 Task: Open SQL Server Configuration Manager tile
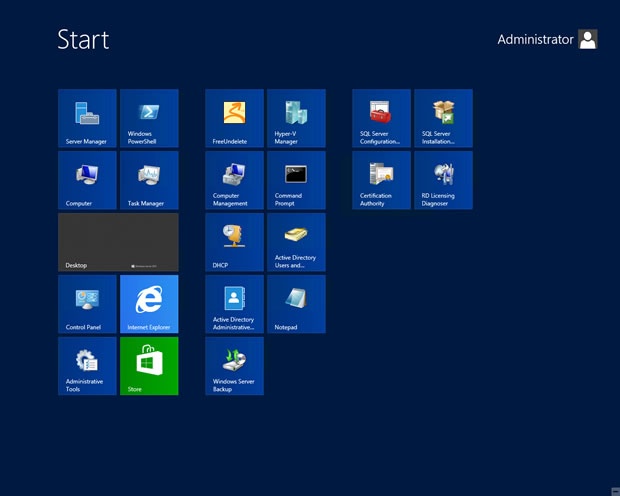point(382,118)
